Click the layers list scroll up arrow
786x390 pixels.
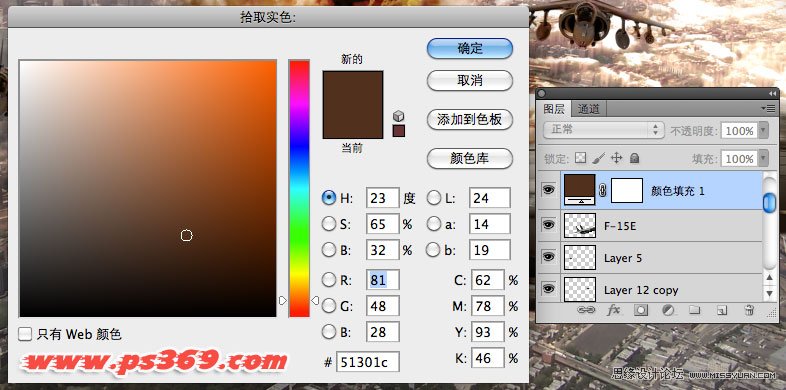click(x=769, y=277)
